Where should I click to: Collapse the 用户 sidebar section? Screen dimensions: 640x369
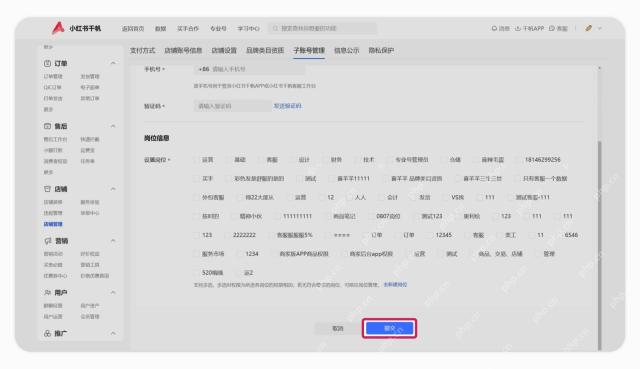113,293
